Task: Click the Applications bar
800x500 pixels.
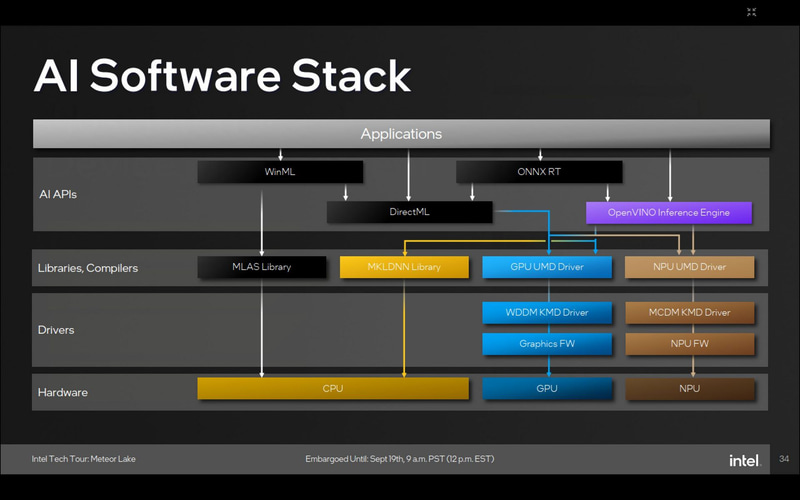Action: click(x=401, y=134)
